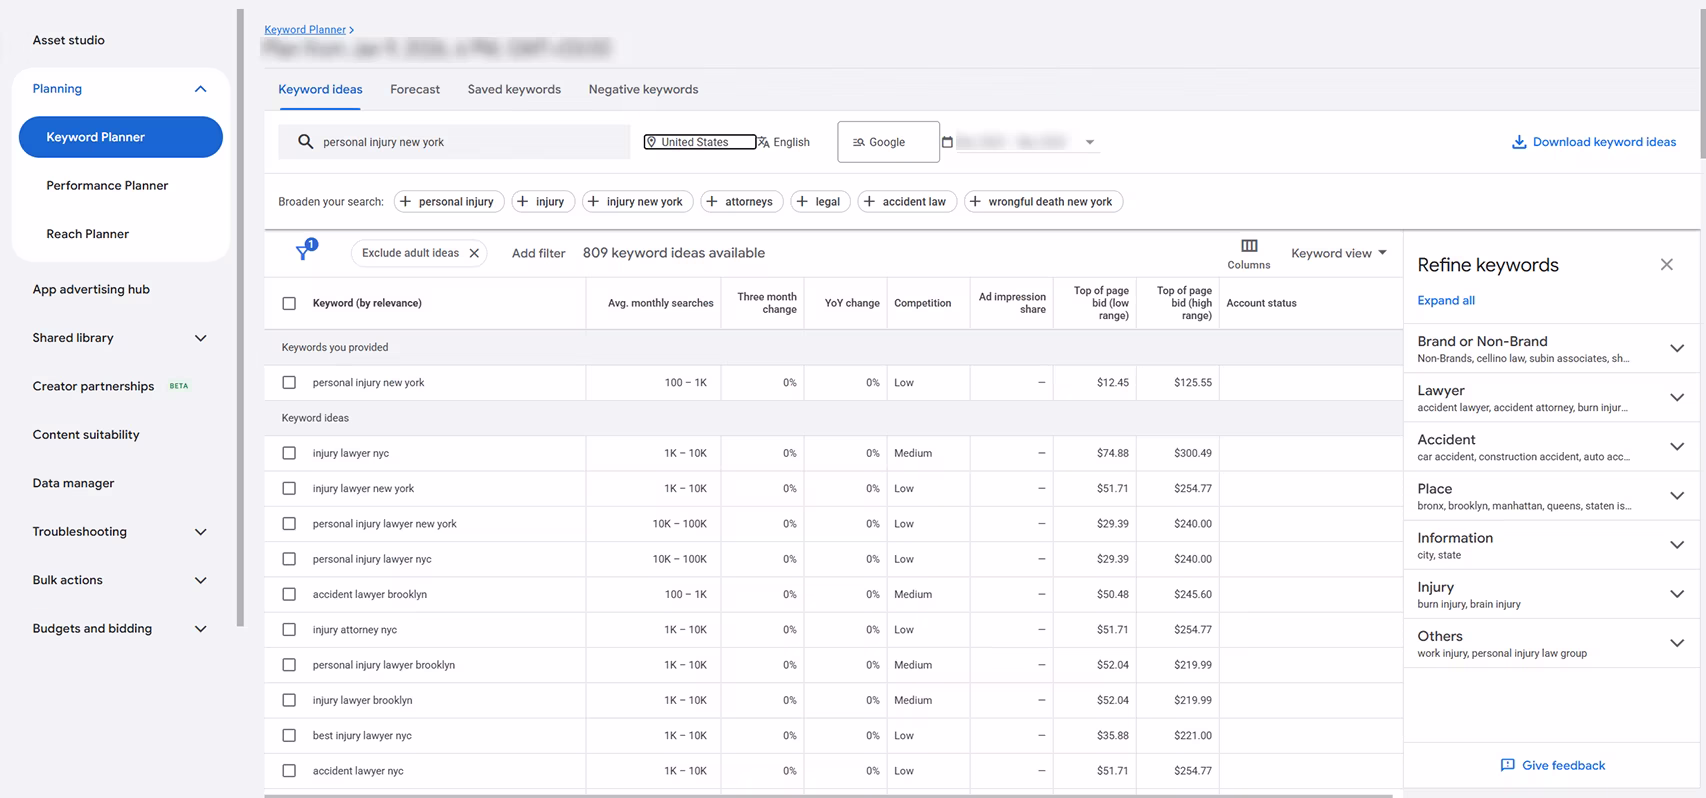Screen dimensions: 1706x798
Task: Click the Keyword Planner breadcrumb link
Action: [305, 30]
